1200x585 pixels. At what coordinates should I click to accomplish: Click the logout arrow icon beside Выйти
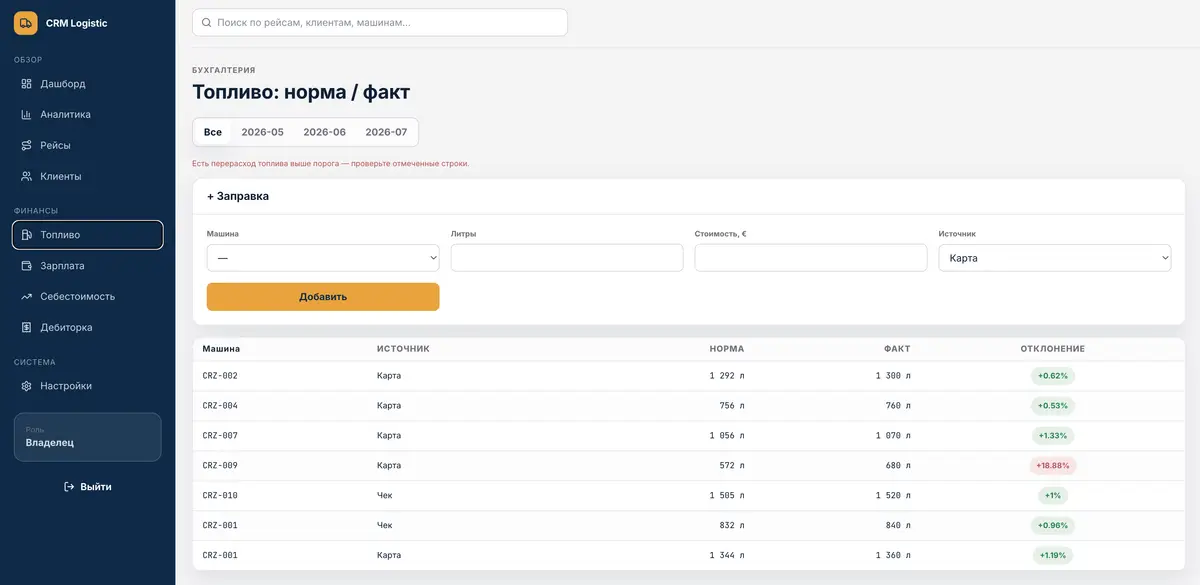click(x=69, y=487)
